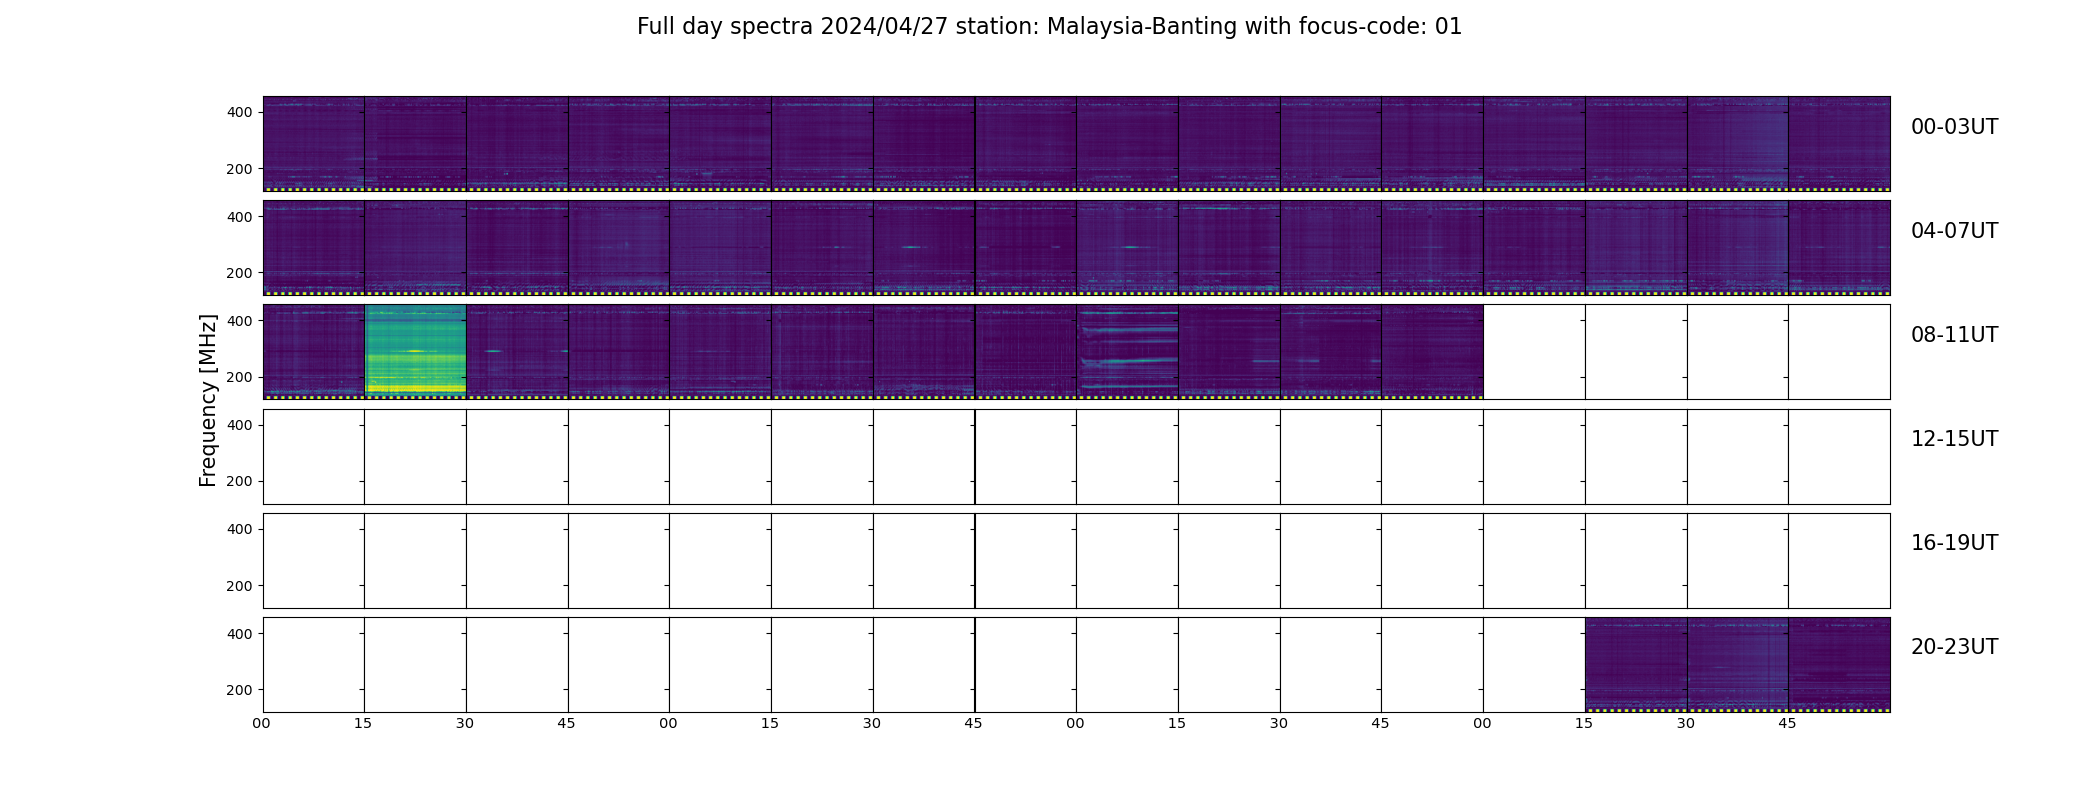Viewport: 2100px width, 800px height.
Task: Click the "00-03UT" row label
Action: (x=1954, y=127)
